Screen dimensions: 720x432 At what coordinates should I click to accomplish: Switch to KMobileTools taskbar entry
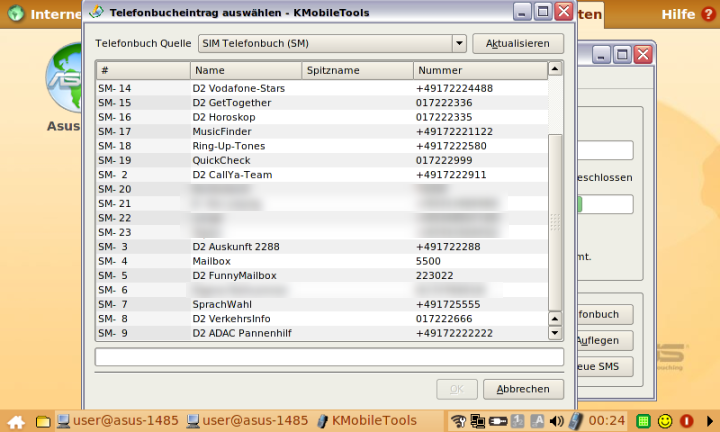coord(367,421)
